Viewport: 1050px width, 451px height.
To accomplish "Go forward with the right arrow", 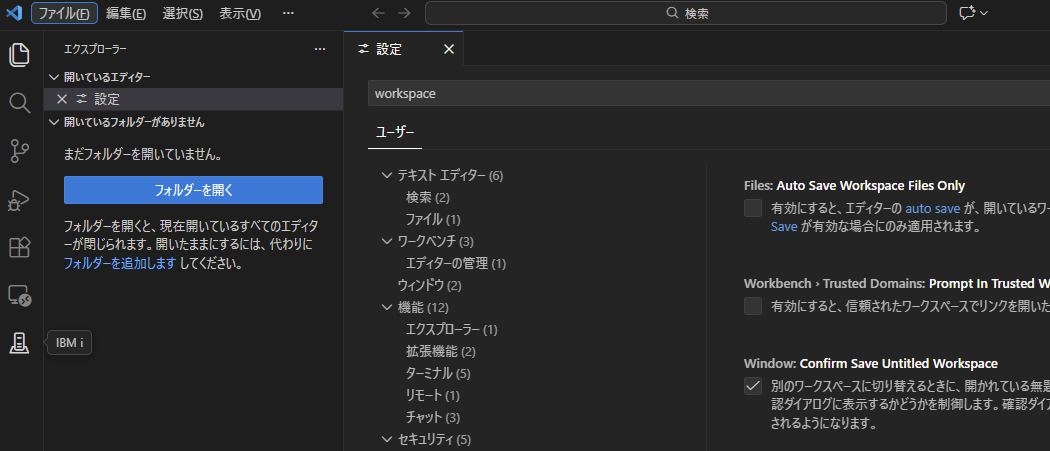I will tap(404, 13).
